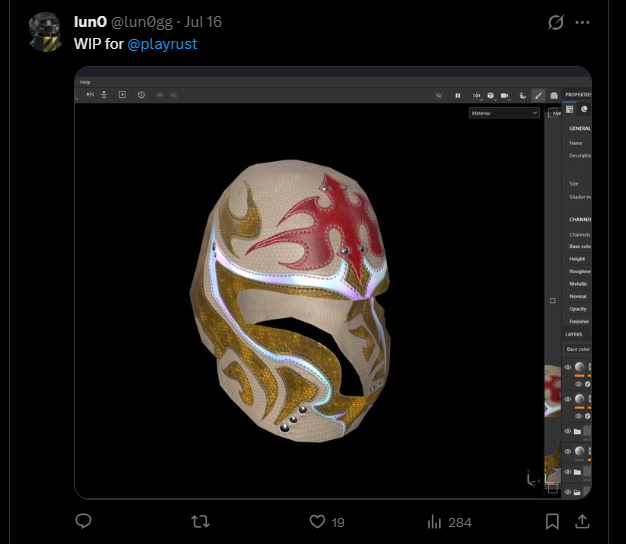Image resolution: width=626 pixels, height=544 pixels.
Task: Toggle the bottom open-folder layer's eye icon
Action: click(x=568, y=492)
